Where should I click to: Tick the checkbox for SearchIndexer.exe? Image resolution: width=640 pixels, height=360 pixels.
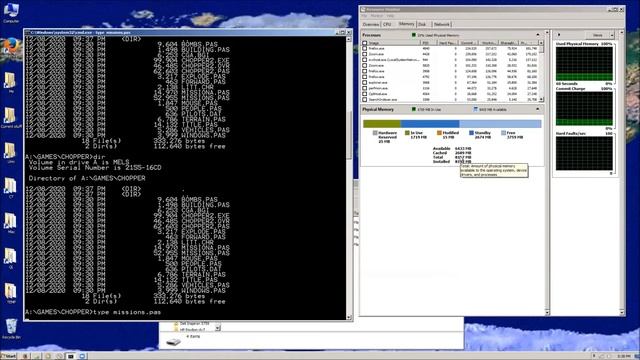(364, 100)
